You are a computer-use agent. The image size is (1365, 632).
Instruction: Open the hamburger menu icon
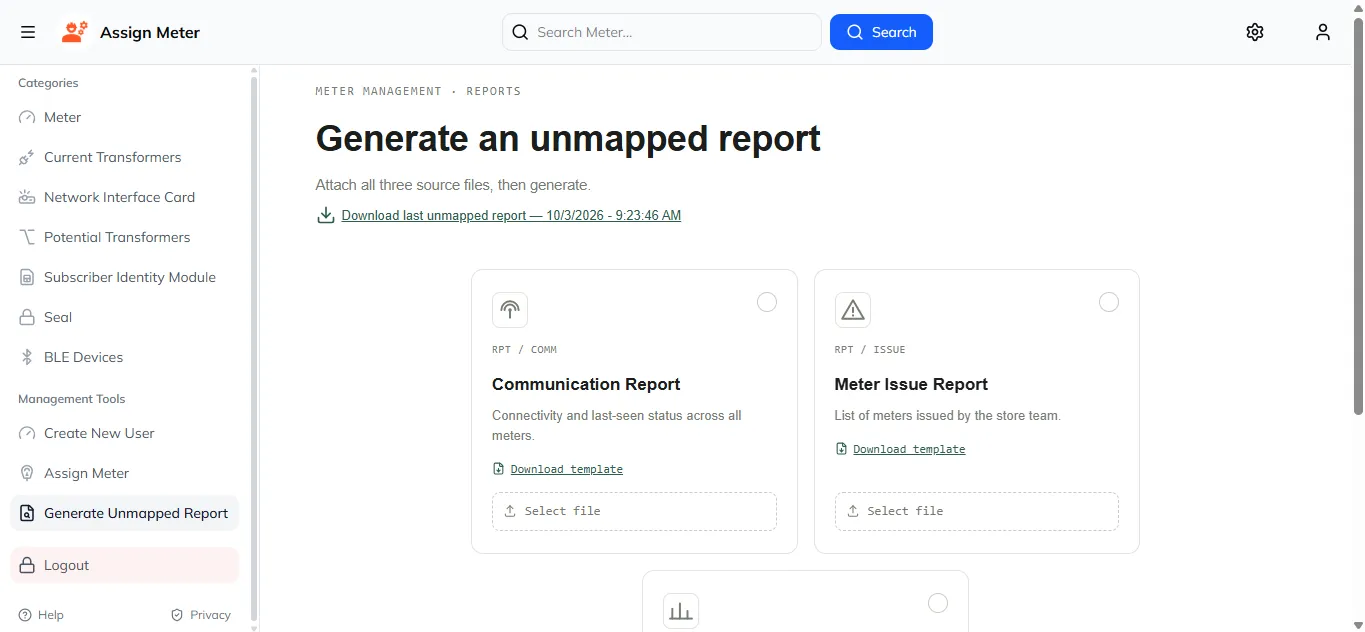28,32
